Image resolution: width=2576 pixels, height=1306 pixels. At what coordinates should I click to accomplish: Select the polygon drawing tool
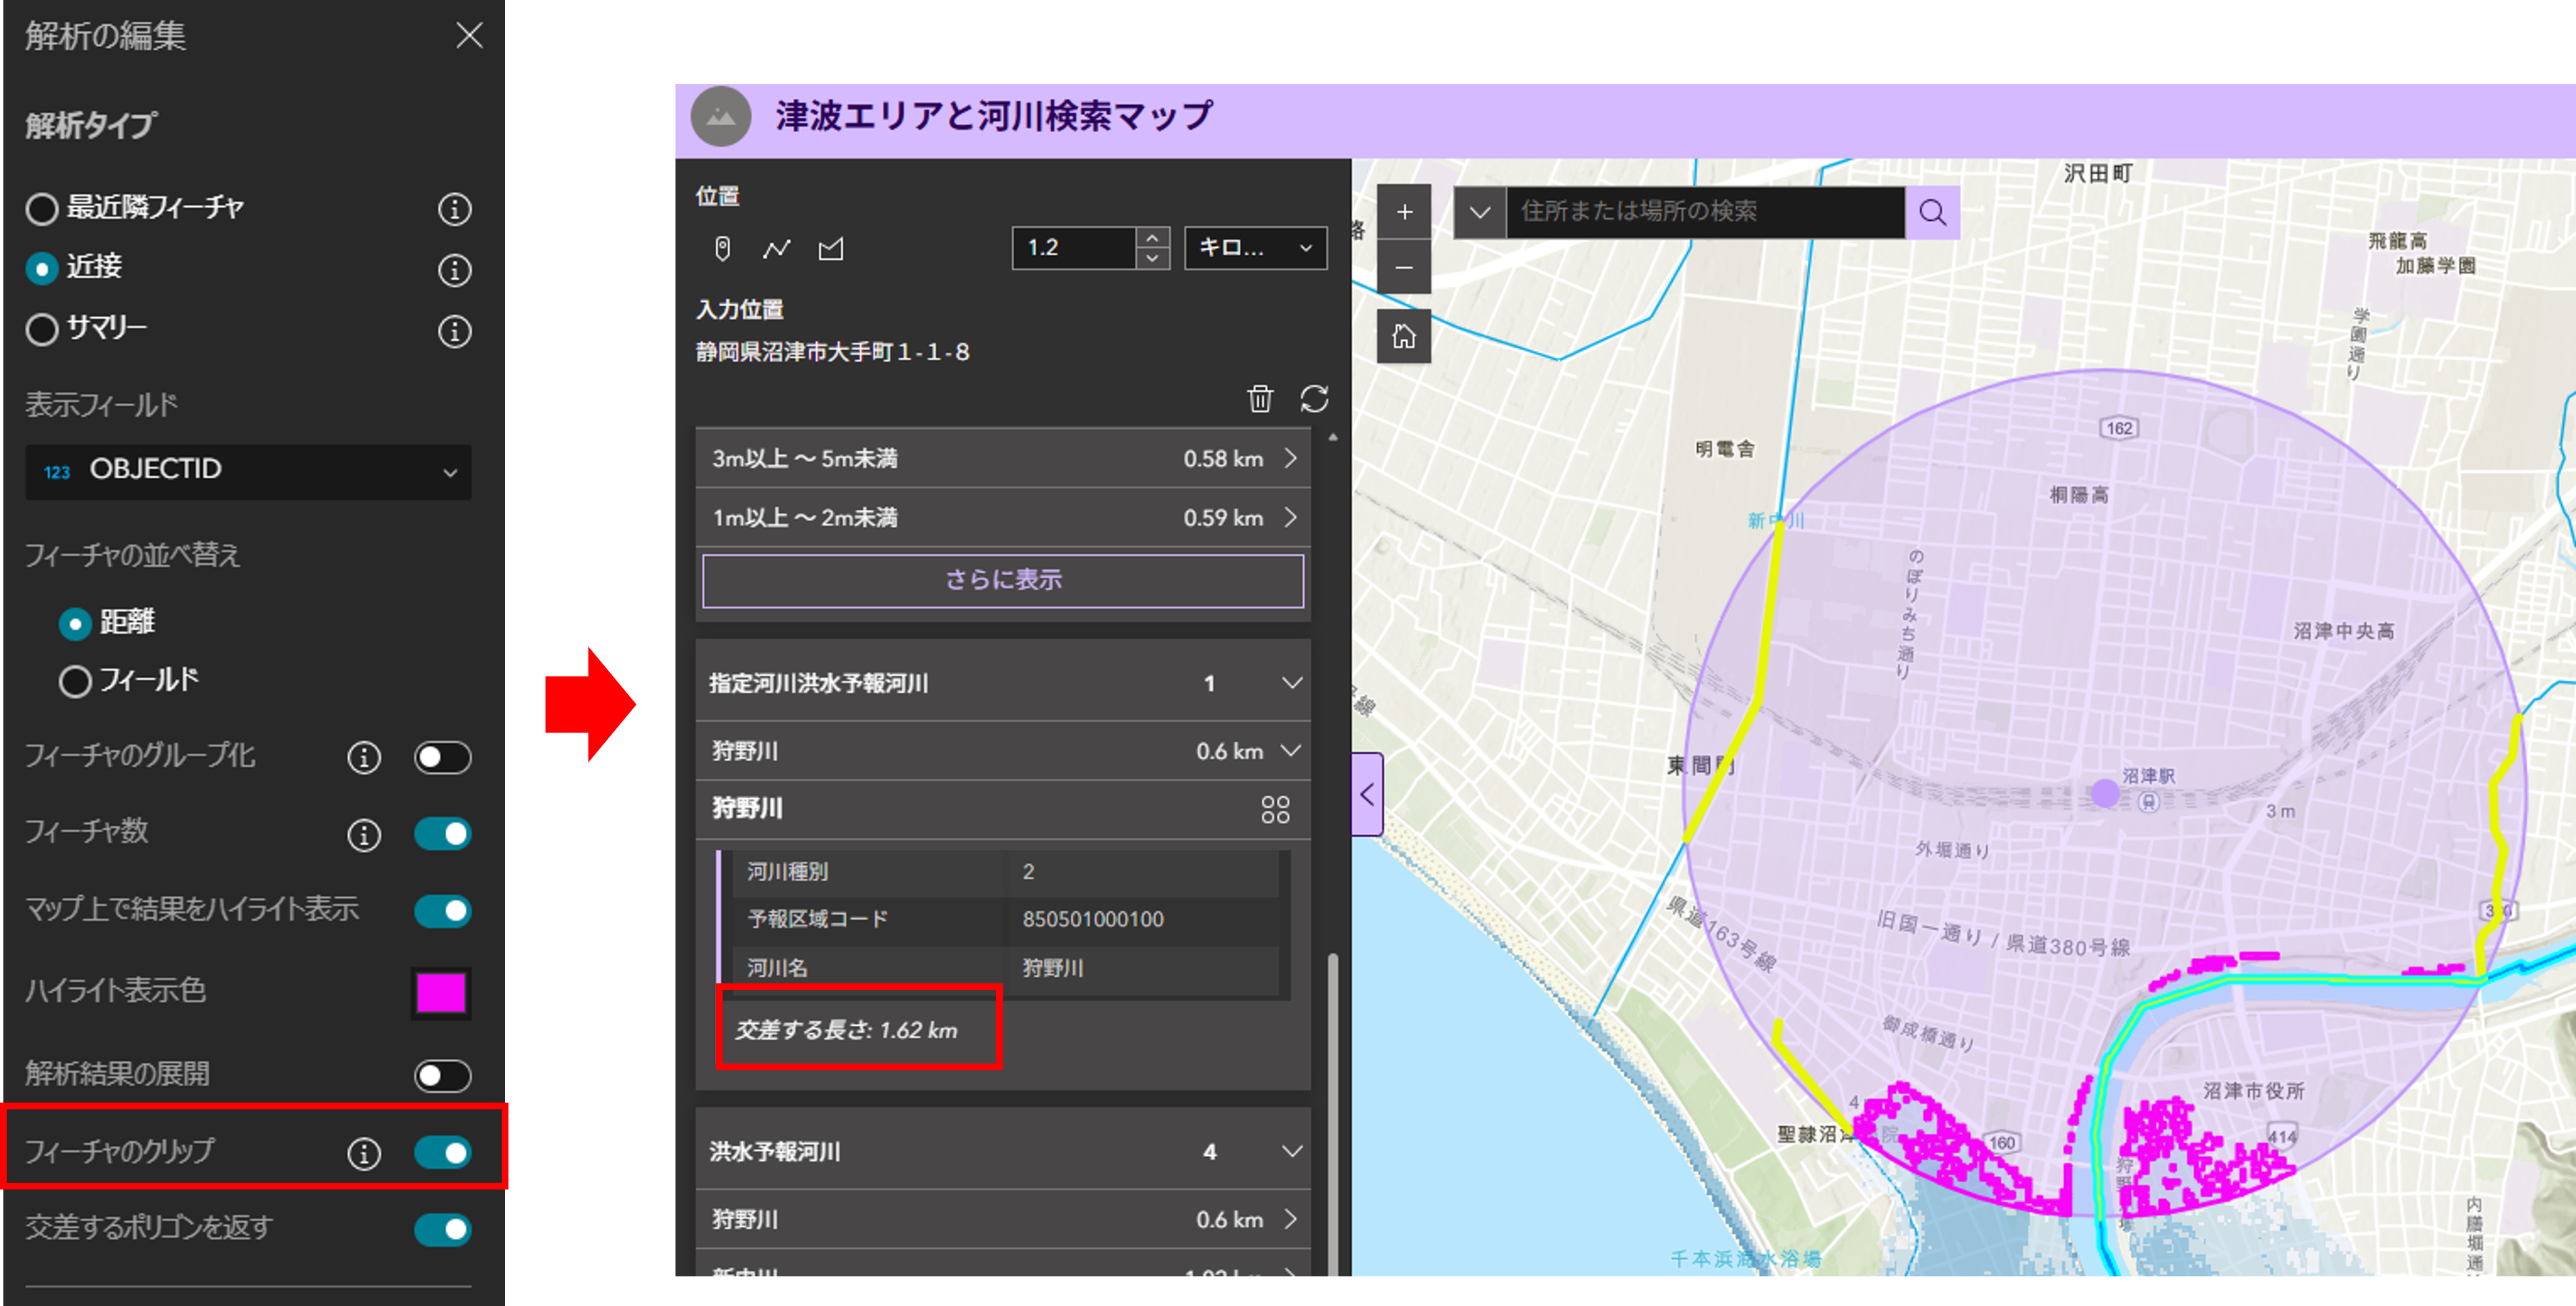[x=831, y=248]
